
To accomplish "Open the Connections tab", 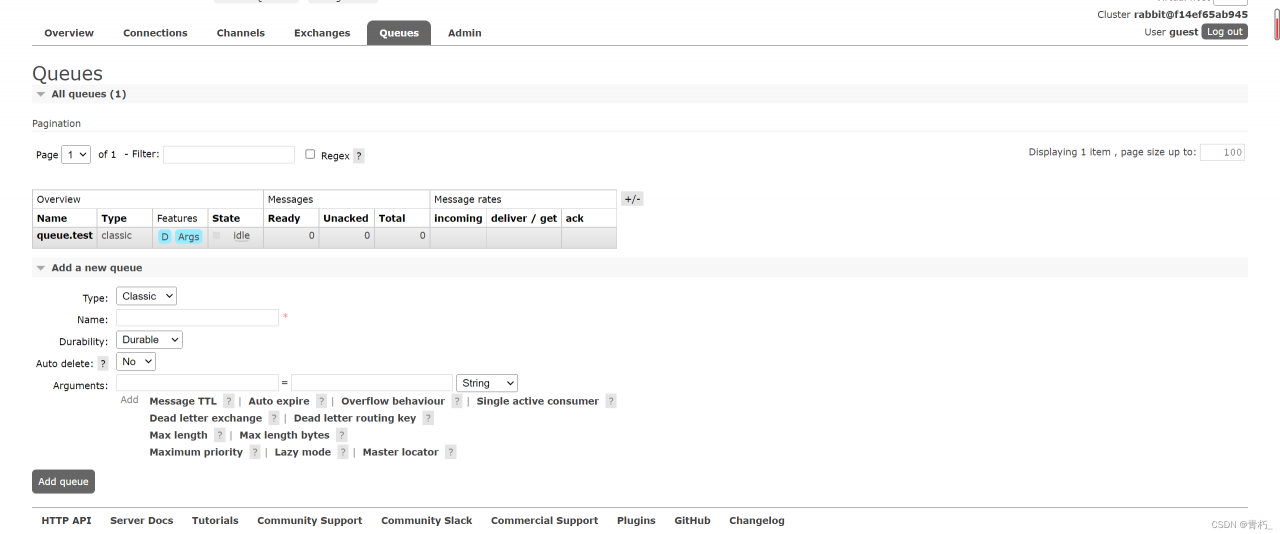I will 155,33.
